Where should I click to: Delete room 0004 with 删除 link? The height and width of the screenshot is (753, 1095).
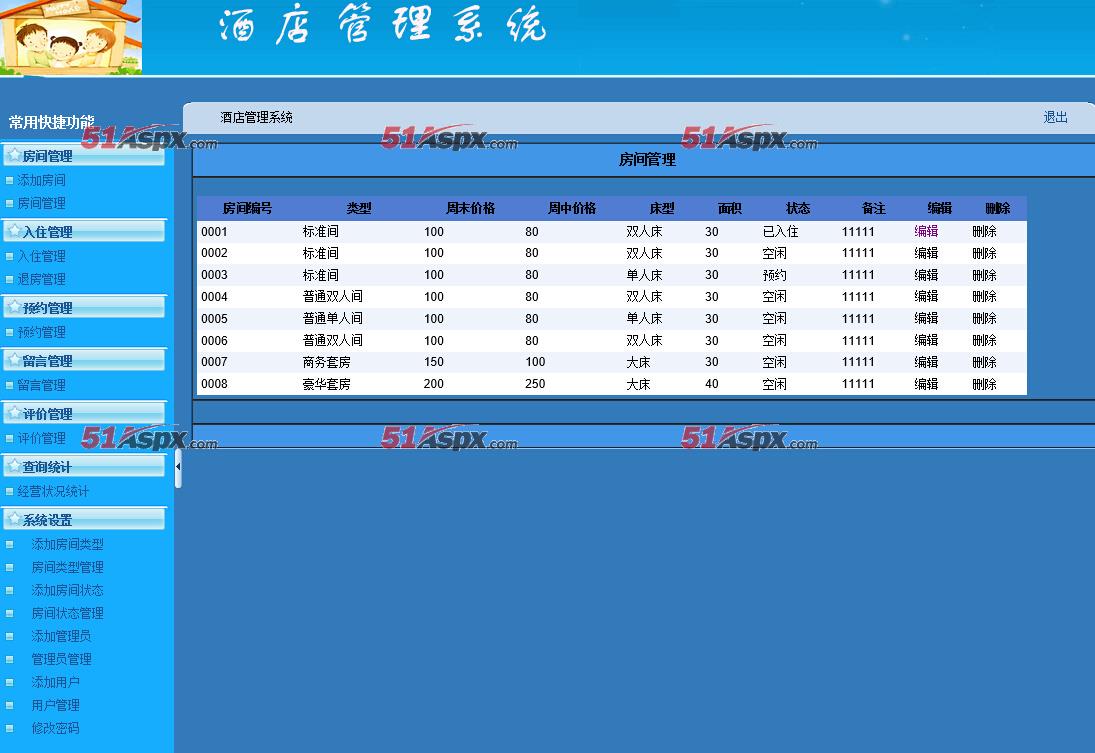984,297
